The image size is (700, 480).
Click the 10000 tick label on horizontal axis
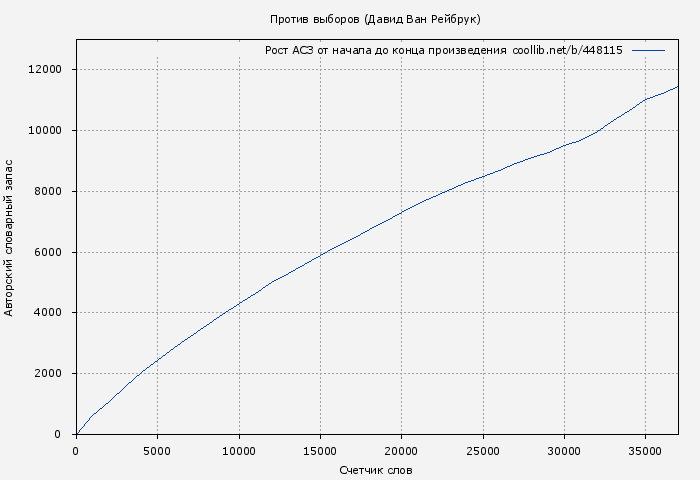[x=238, y=451]
